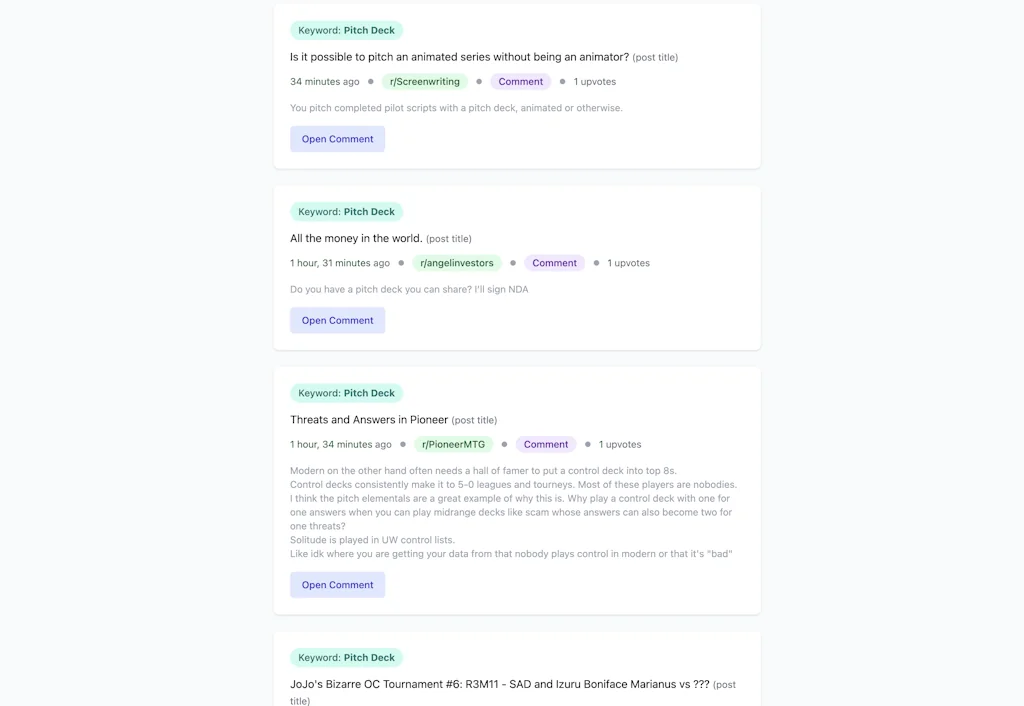Select the Pitch Deck keyword on the JoJo's tournament card

pyautogui.click(x=346, y=657)
